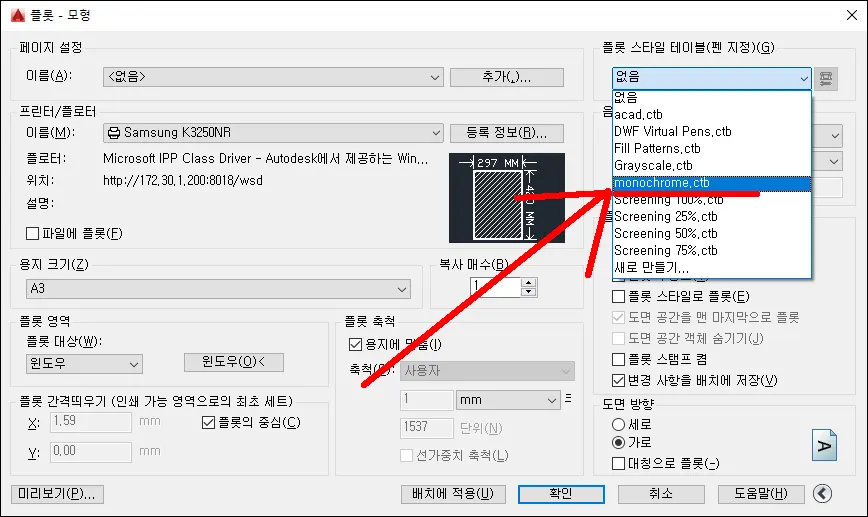Screen dimensions: 868x517
Task: Enable 플롯 스타일로 플롯 checkbox
Action: (618, 296)
